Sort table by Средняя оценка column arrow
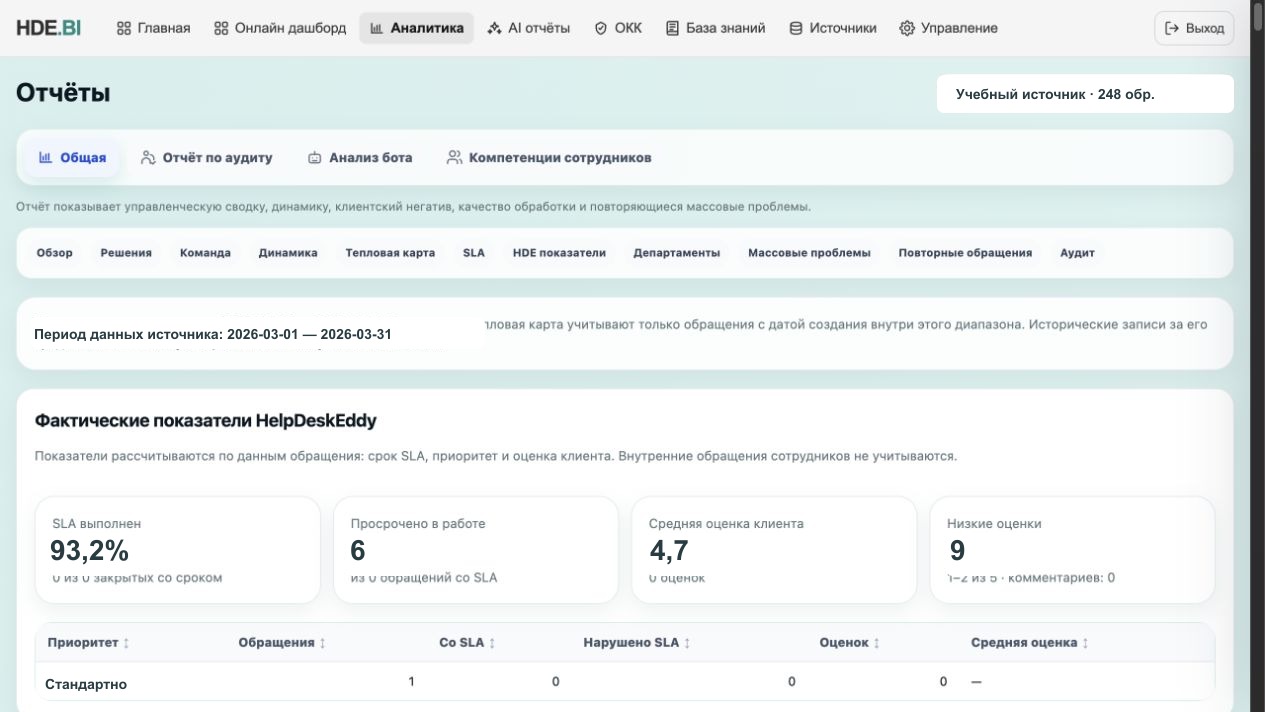The width and height of the screenshot is (1265, 712). 1085,643
